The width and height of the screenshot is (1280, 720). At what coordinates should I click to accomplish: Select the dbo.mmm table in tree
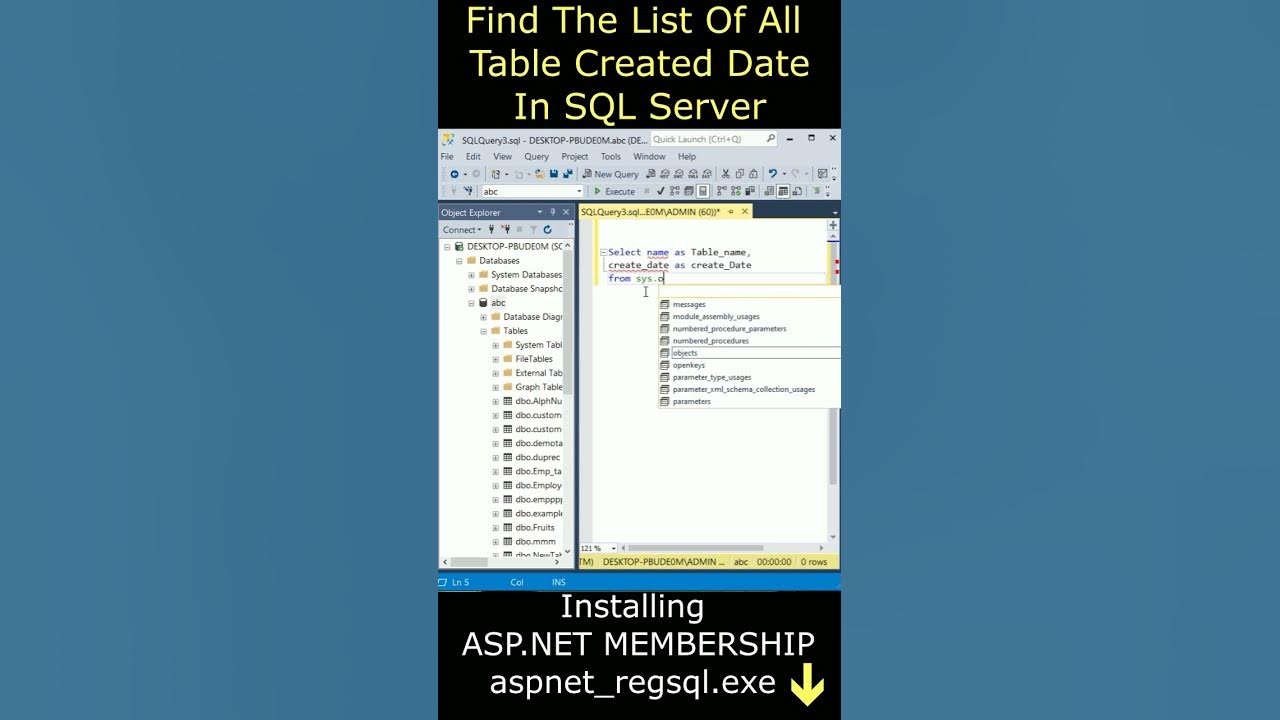pyautogui.click(x=534, y=542)
